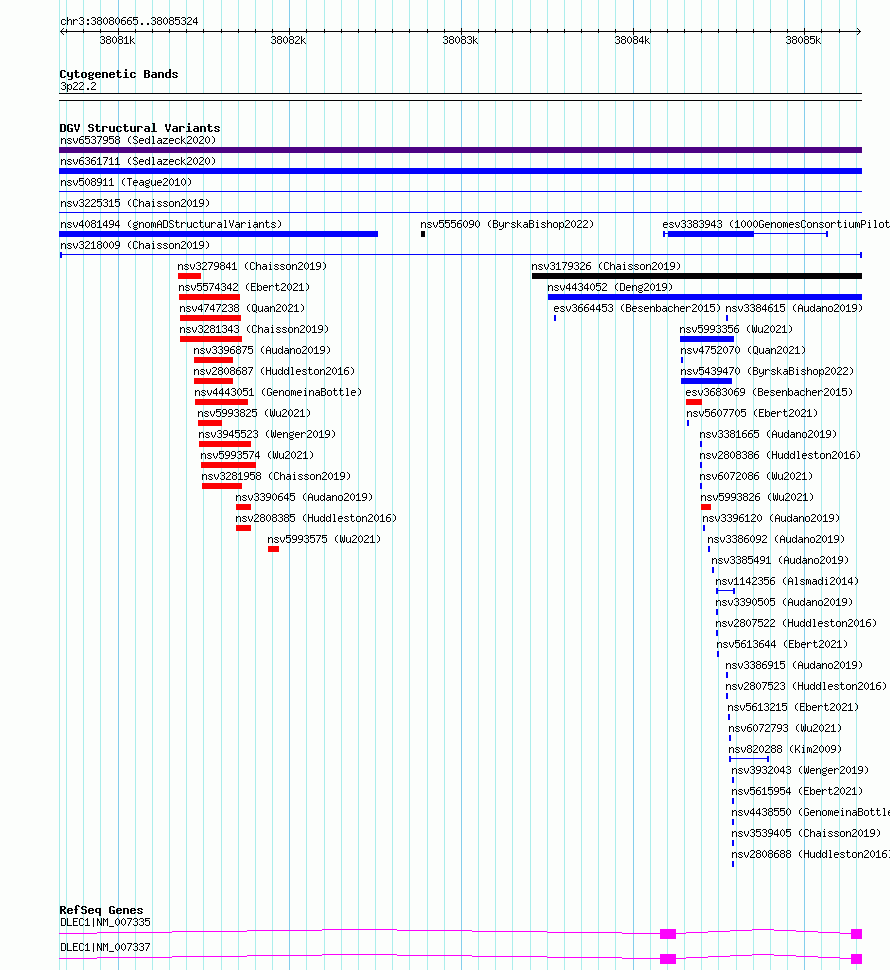
Task: Click nsv3945523 (Wenger2019) label
Action: click(267, 435)
